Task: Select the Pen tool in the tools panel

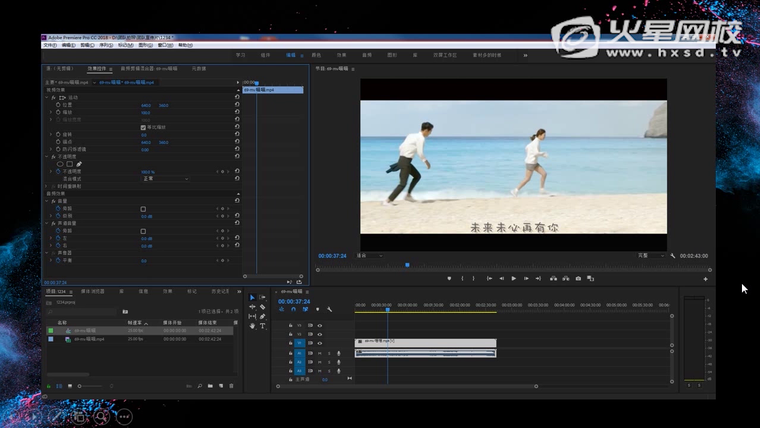Action: click(262, 317)
